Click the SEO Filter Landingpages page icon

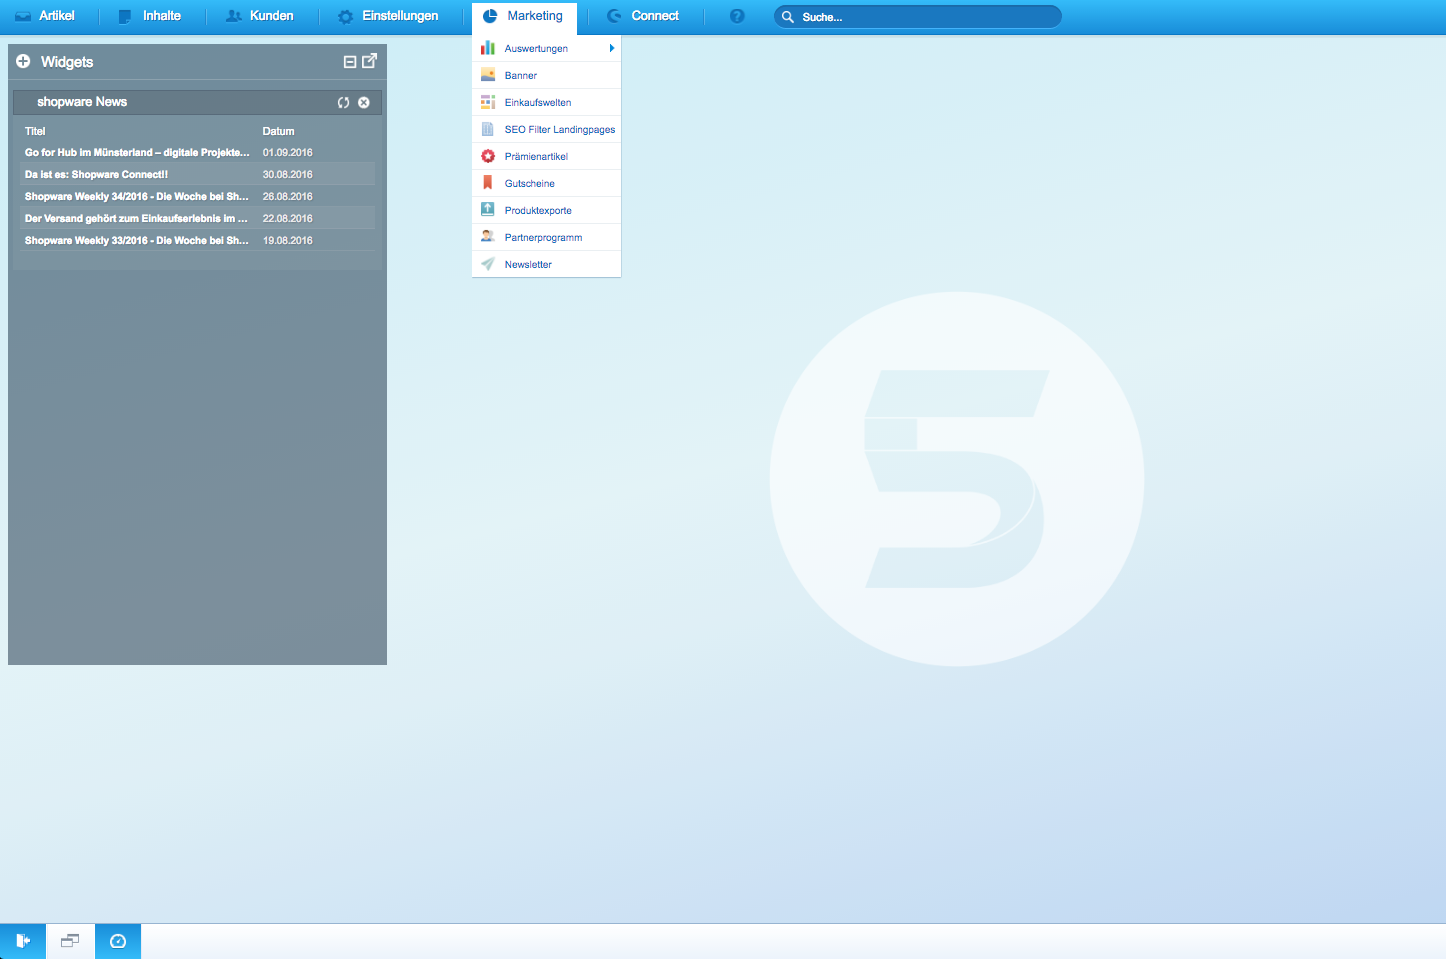(x=488, y=129)
